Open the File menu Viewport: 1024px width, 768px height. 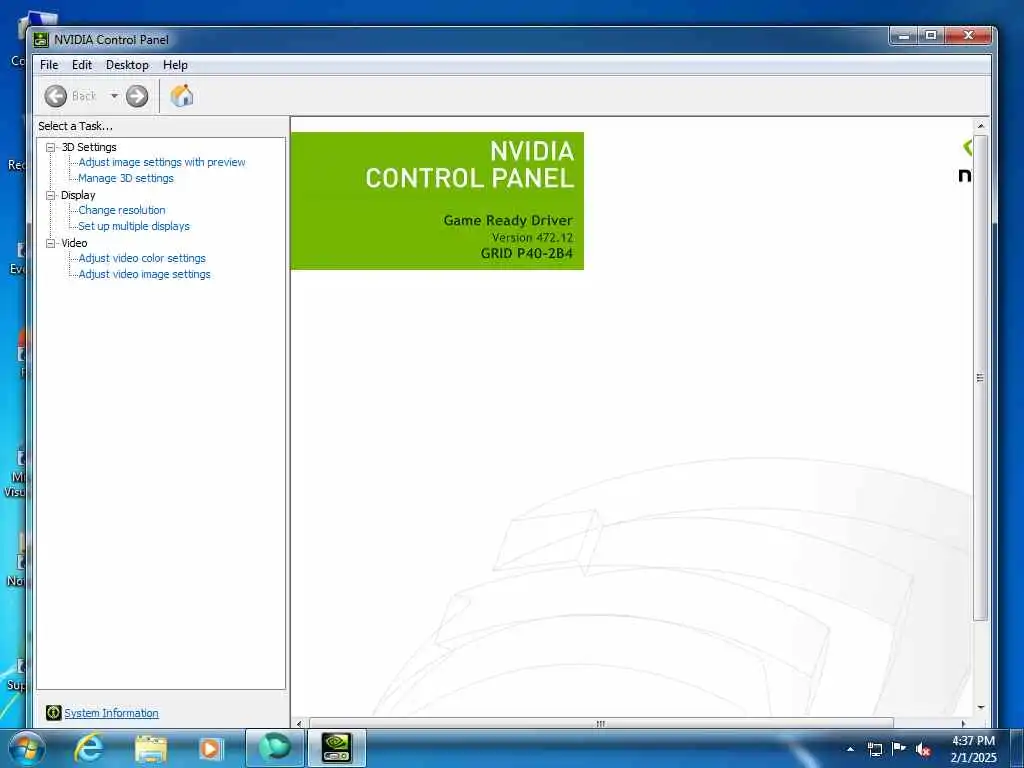pos(49,65)
